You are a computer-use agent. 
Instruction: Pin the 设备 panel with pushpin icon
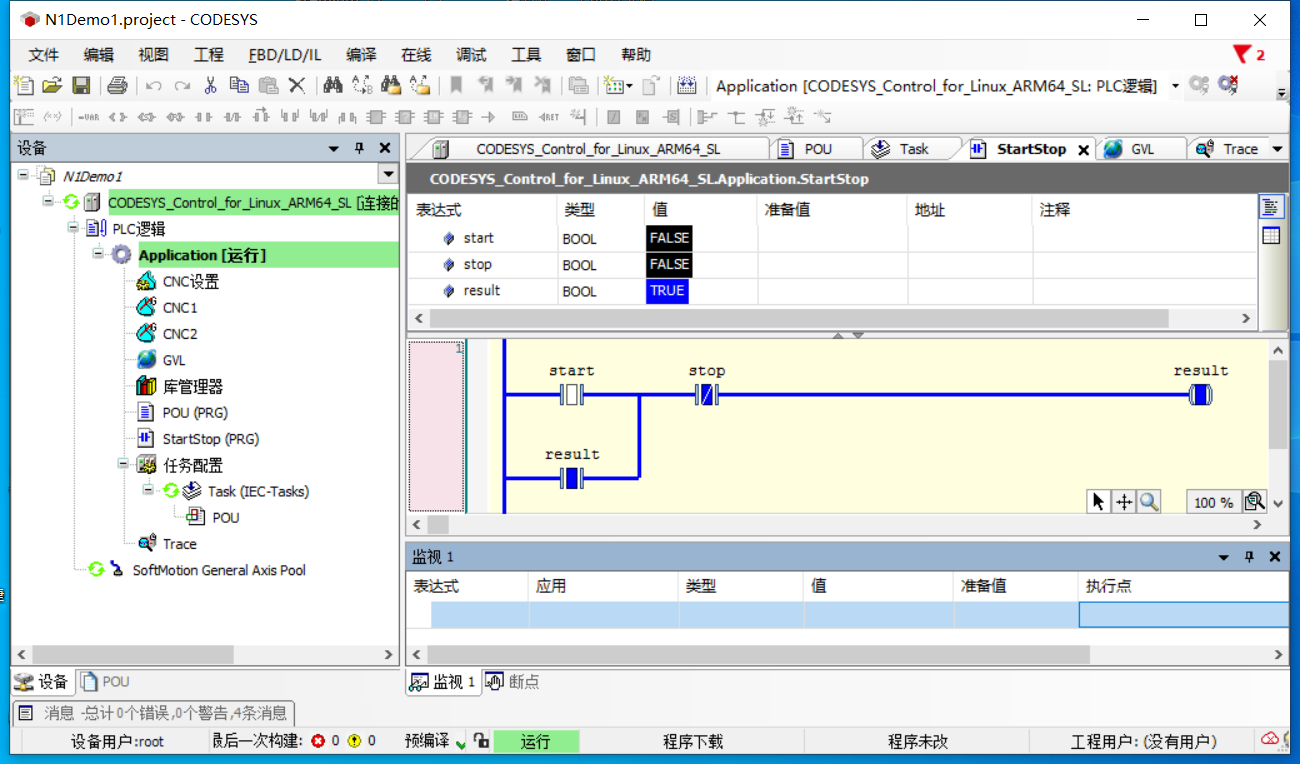(358, 147)
